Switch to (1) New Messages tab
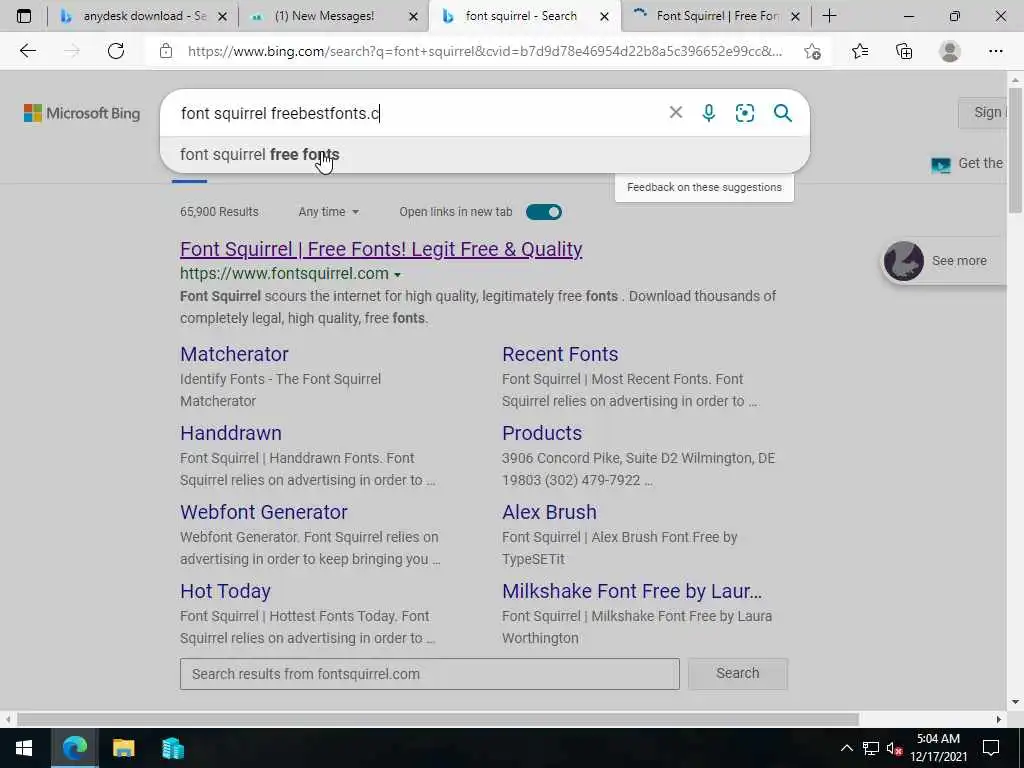This screenshot has height=768, width=1024. [334, 16]
